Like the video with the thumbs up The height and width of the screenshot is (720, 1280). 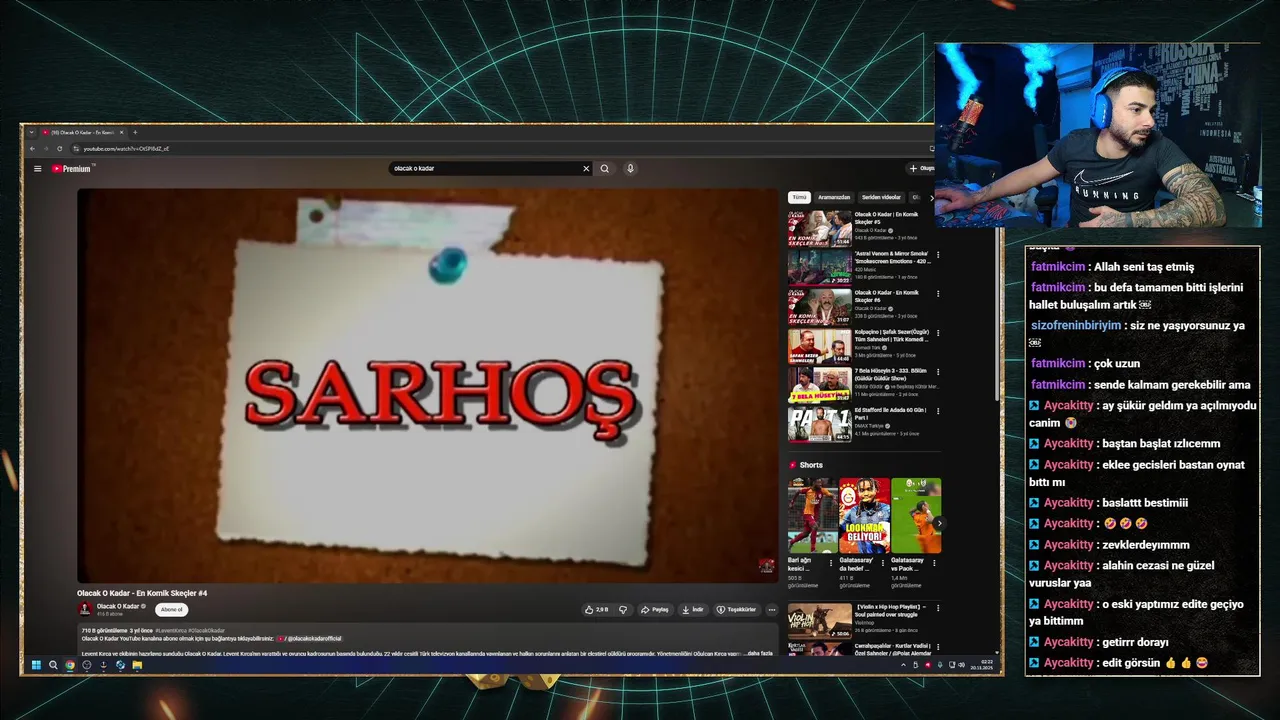597,609
